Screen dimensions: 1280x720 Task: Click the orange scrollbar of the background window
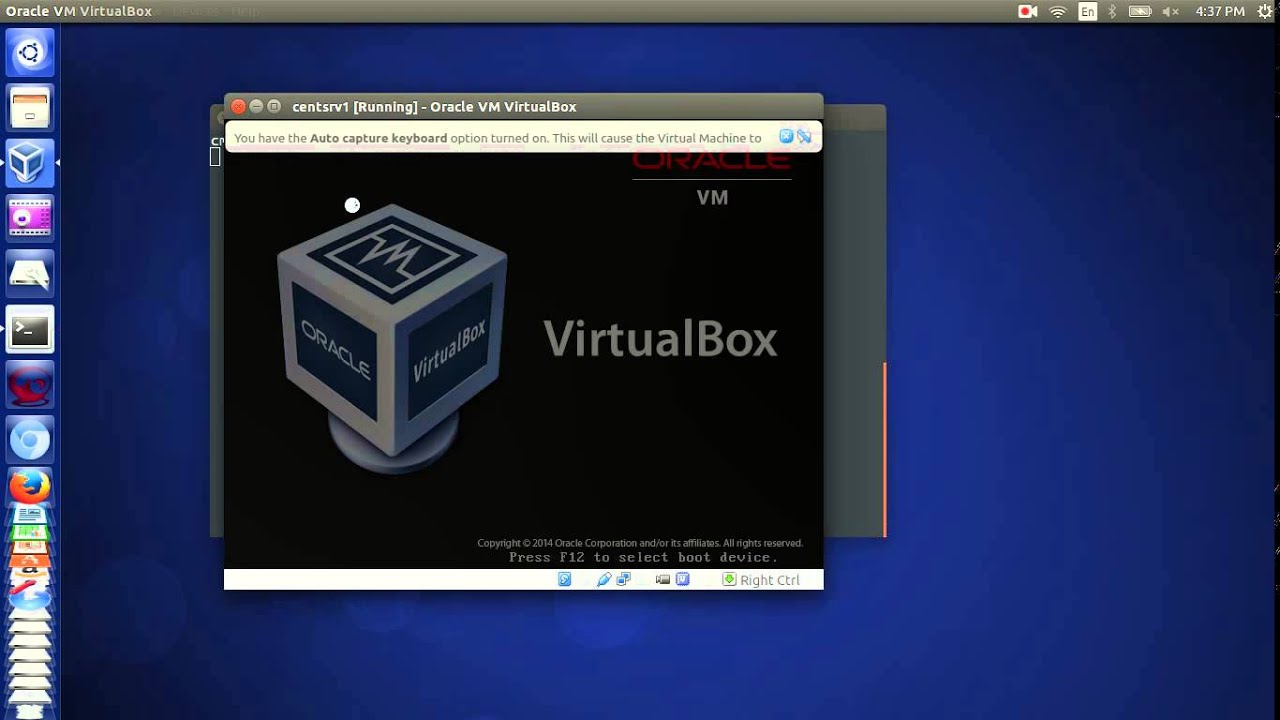pyautogui.click(x=885, y=449)
